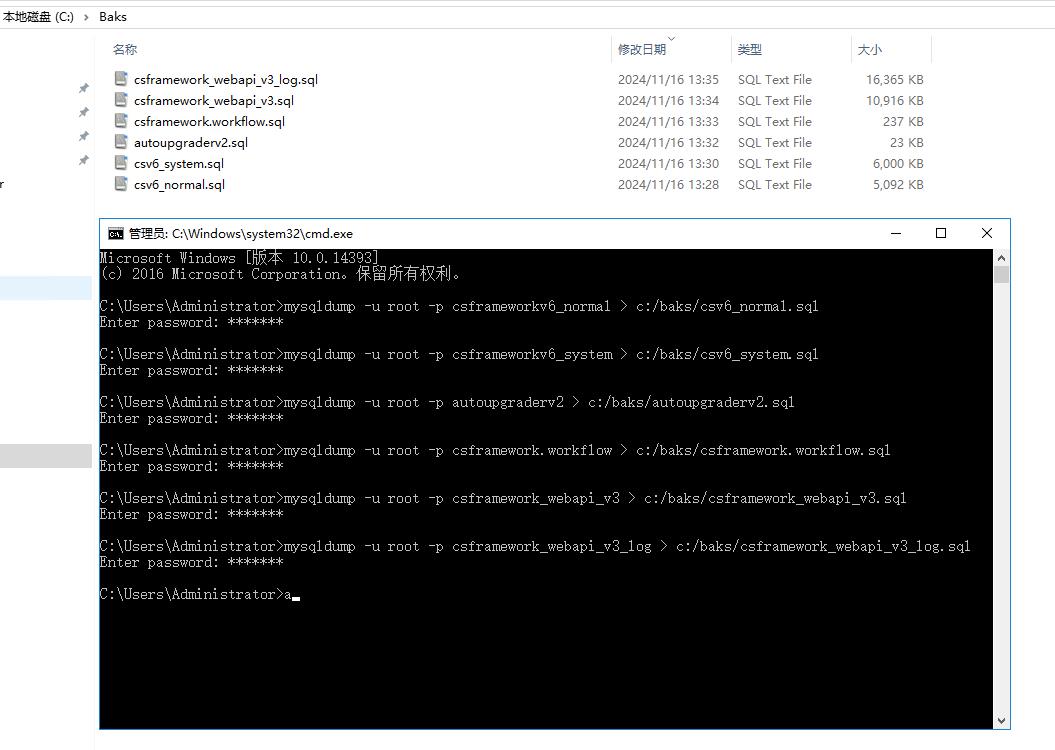Click the command prompt input line to focus
1055x750 pixels.
291,593
